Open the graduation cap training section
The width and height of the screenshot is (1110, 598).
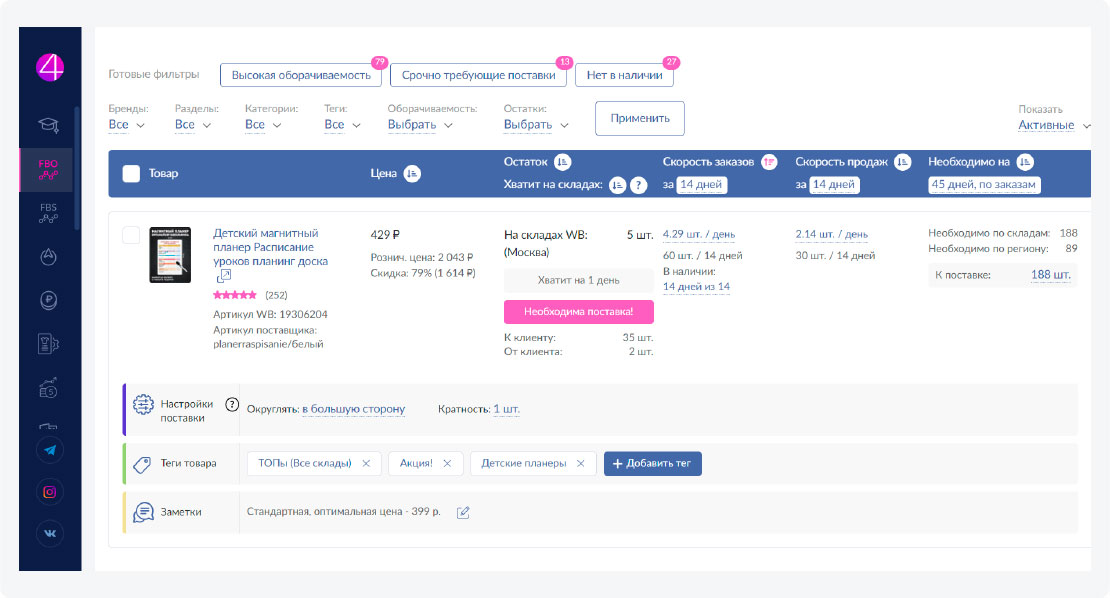48,124
